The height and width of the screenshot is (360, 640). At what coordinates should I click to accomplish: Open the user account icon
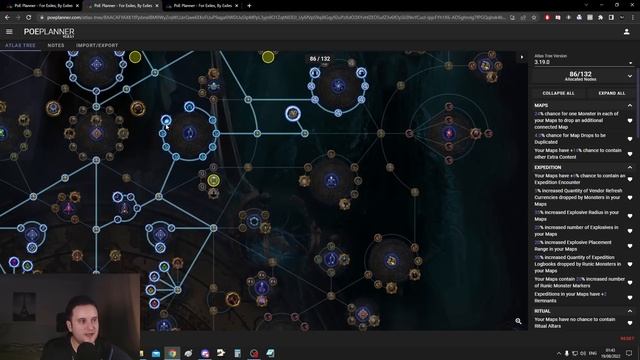click(626, 31)
